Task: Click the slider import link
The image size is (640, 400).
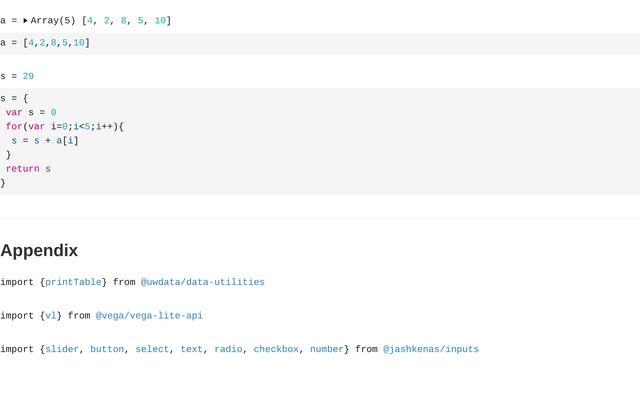Action: [62, 350]
